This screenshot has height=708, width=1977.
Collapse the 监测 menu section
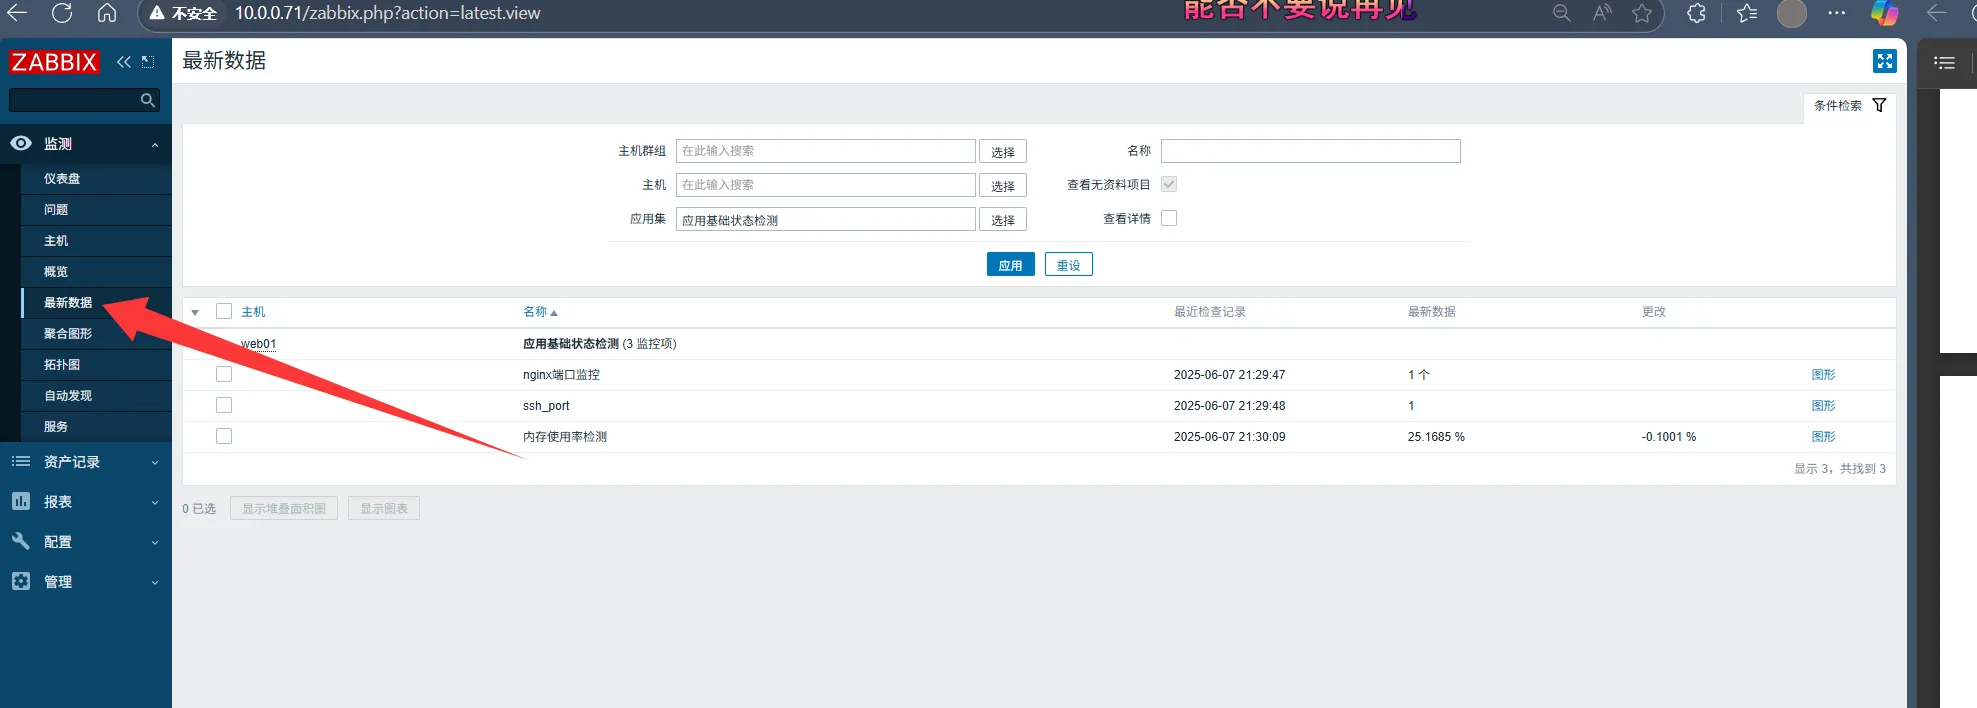(85, 144)
